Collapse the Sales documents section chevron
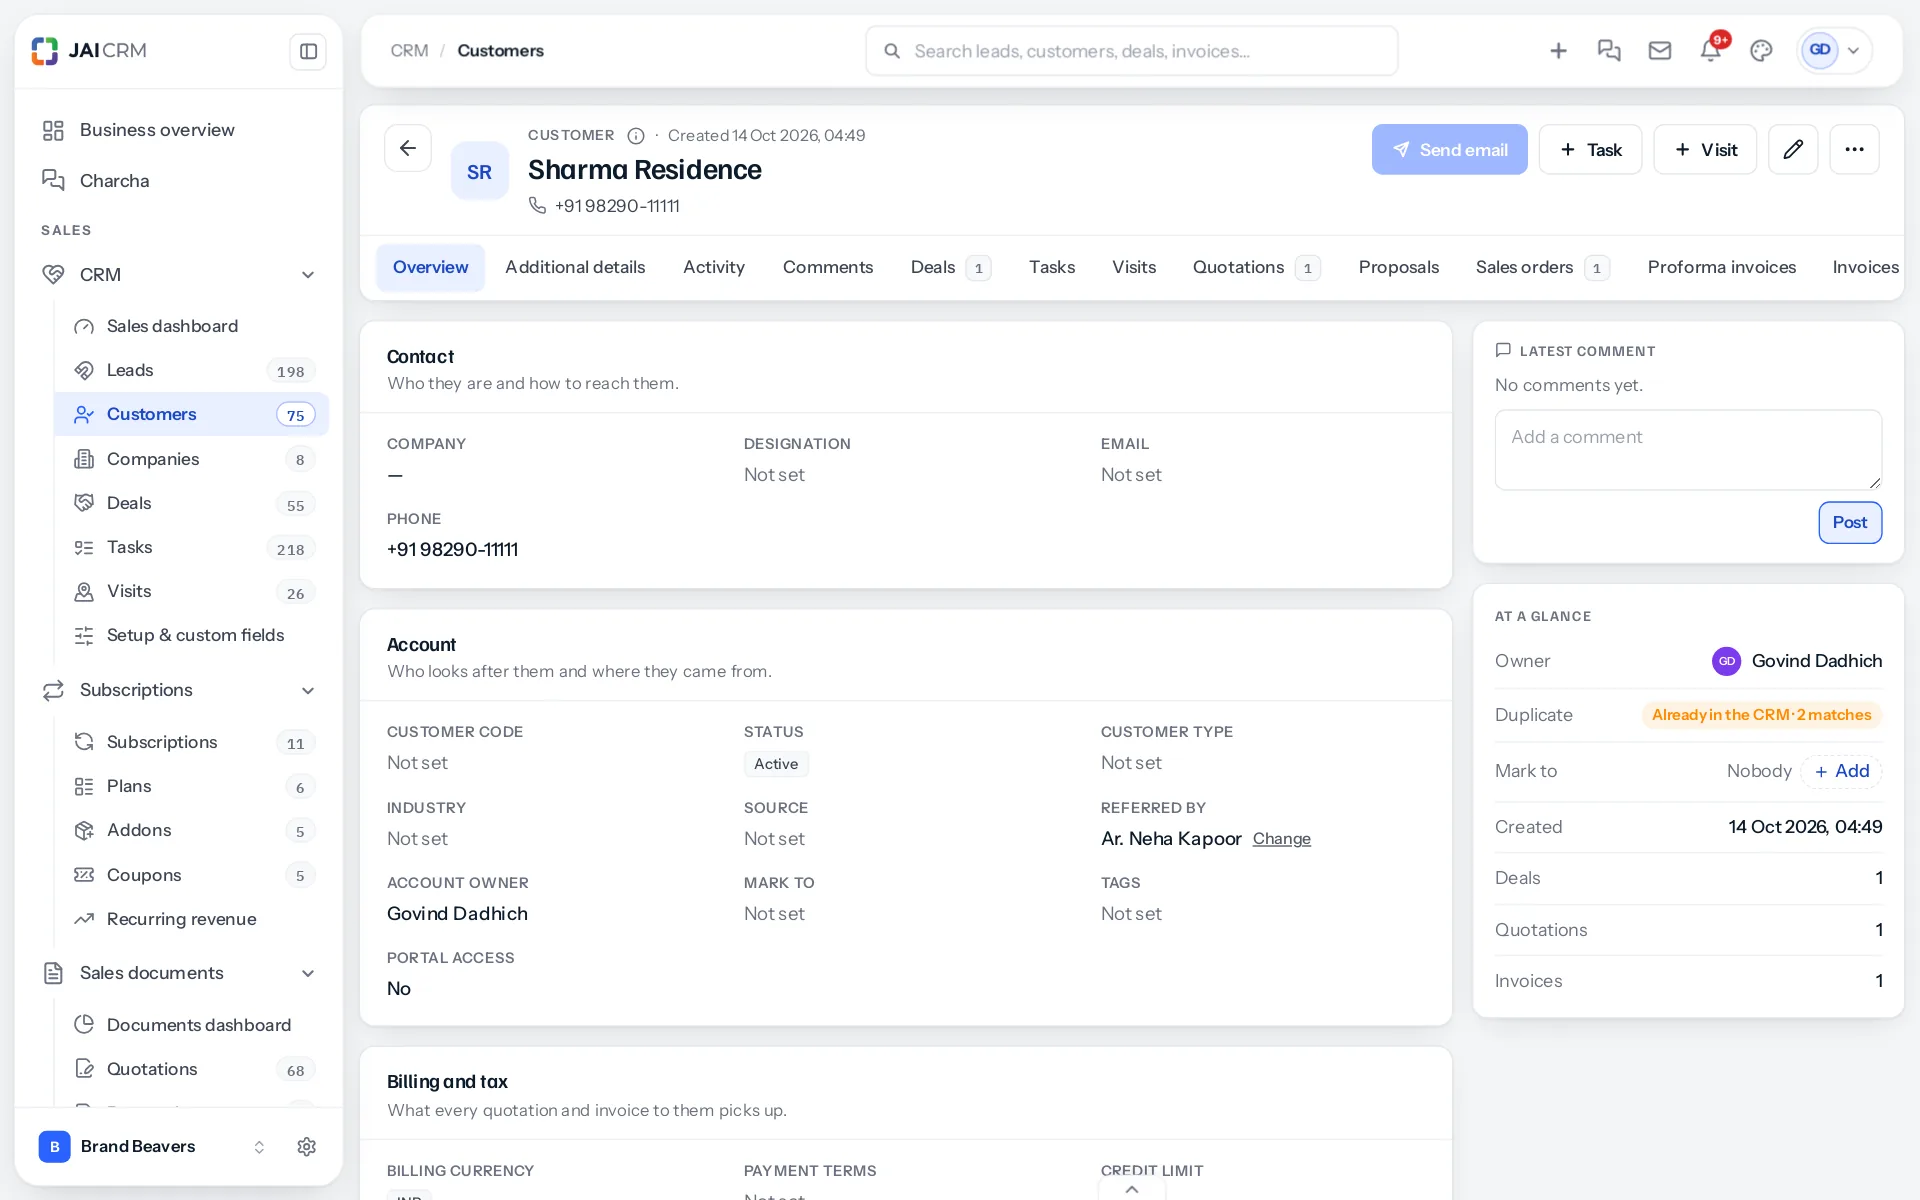The width and height of the screenshot is (1920, 1200). pyautogui.click(x=308, y=974)
